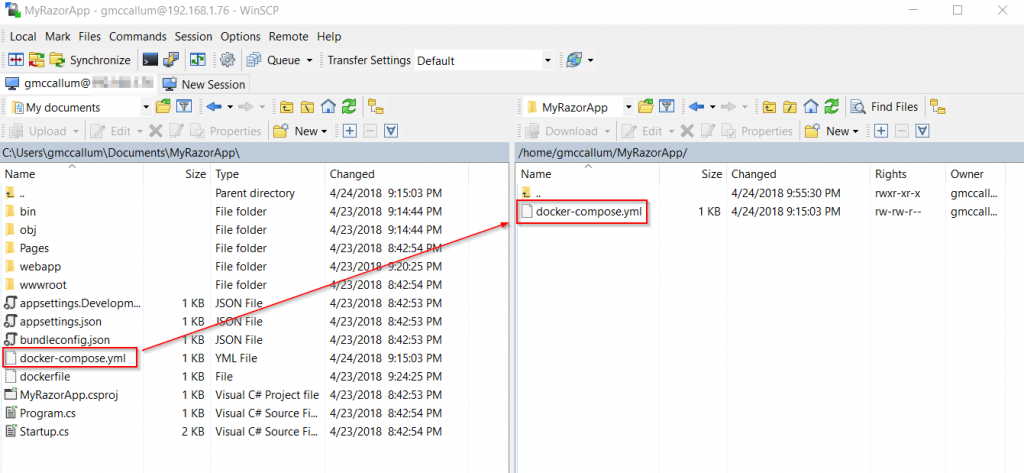
Task: Open the Mark menu
Action: click(58, 37)
